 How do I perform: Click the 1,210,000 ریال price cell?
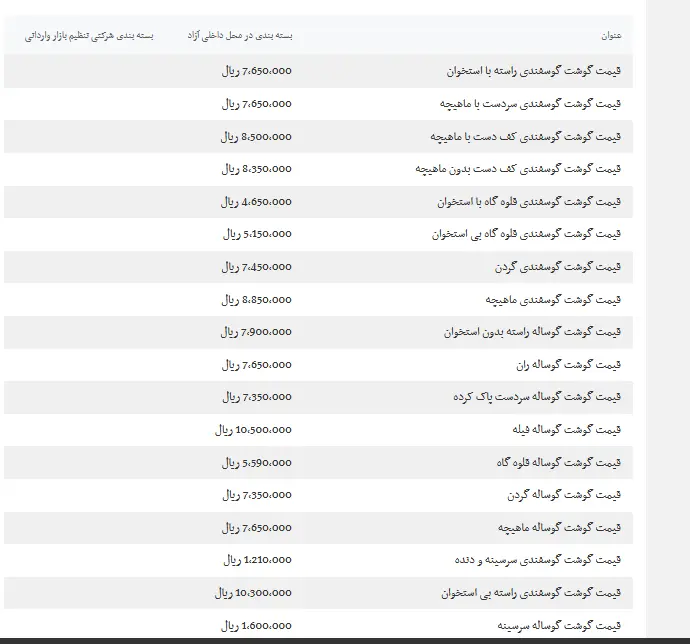click(257, 560)
